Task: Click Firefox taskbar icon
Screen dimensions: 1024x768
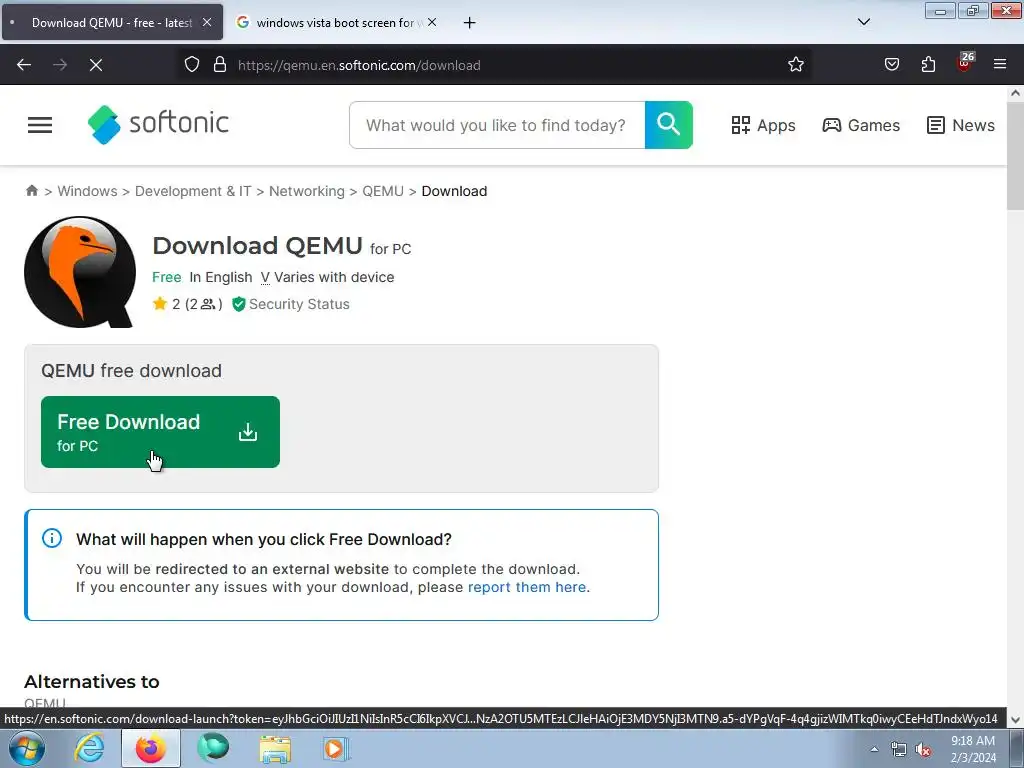Action: pyautogui.click(x=151, y=748)
